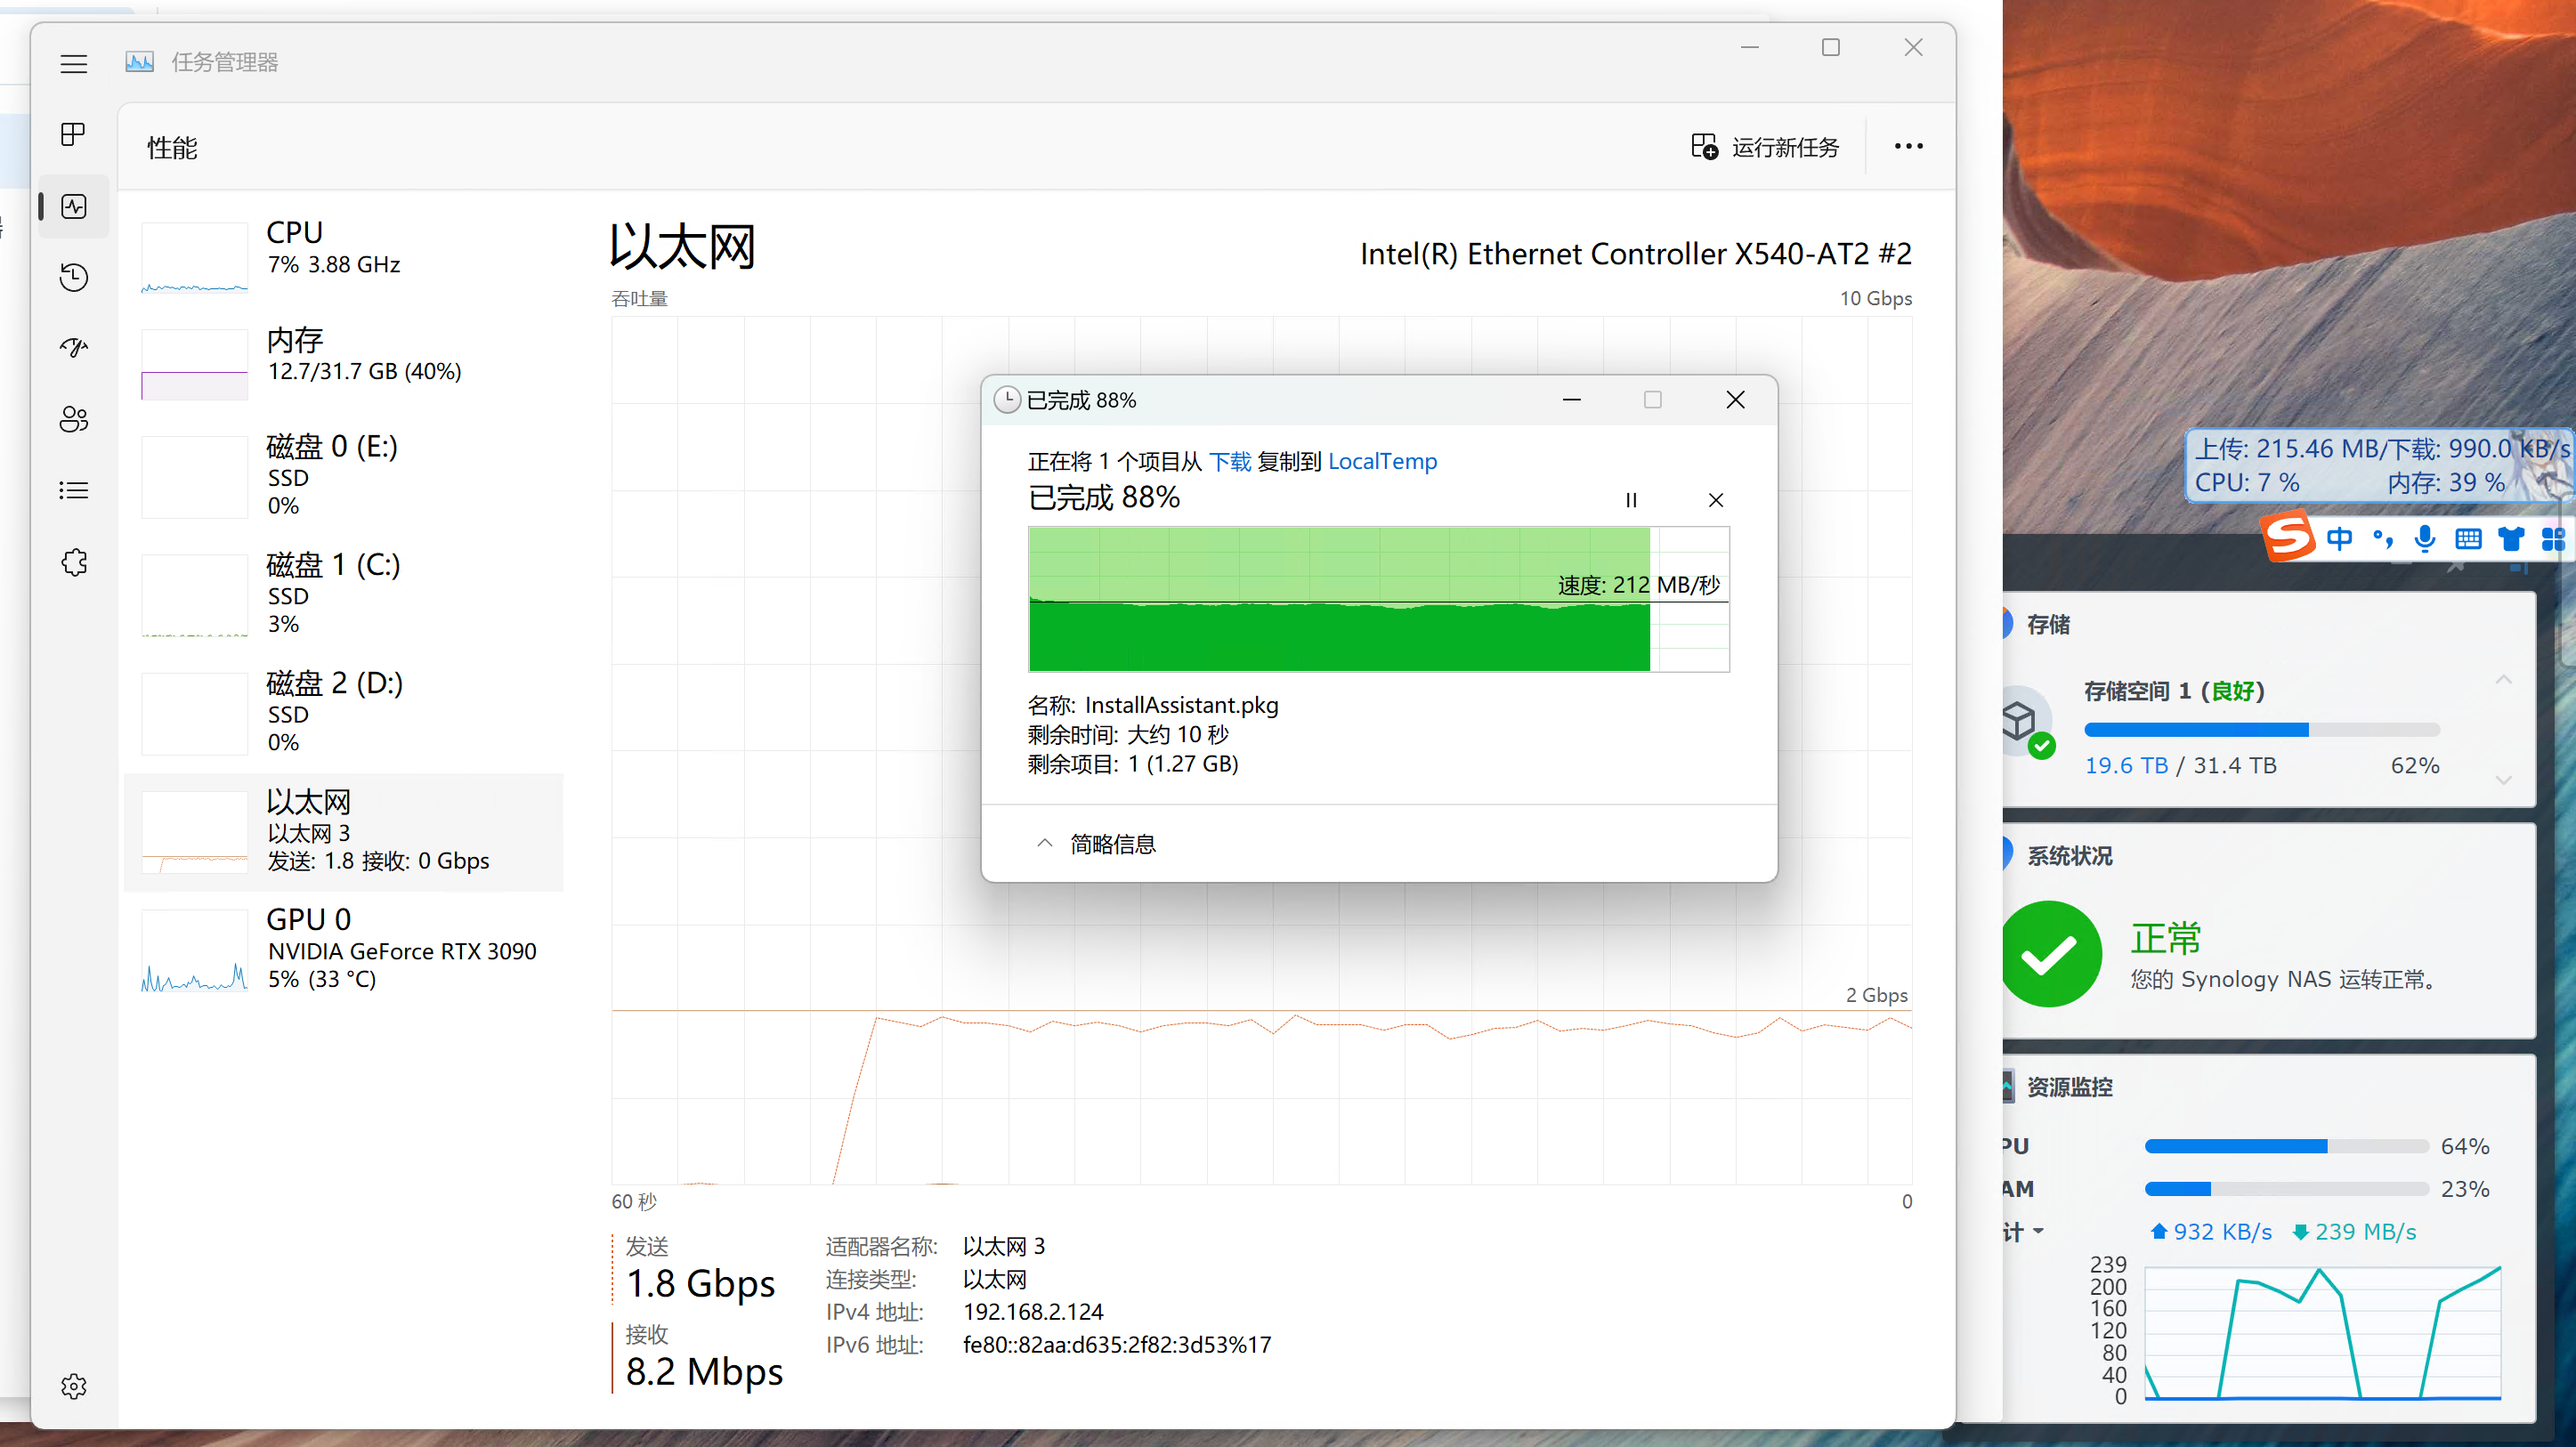Image resolution: width=2576 pixels, height=1447 pixels.
Task: Open the Users page icon
Action: point(73,419)
